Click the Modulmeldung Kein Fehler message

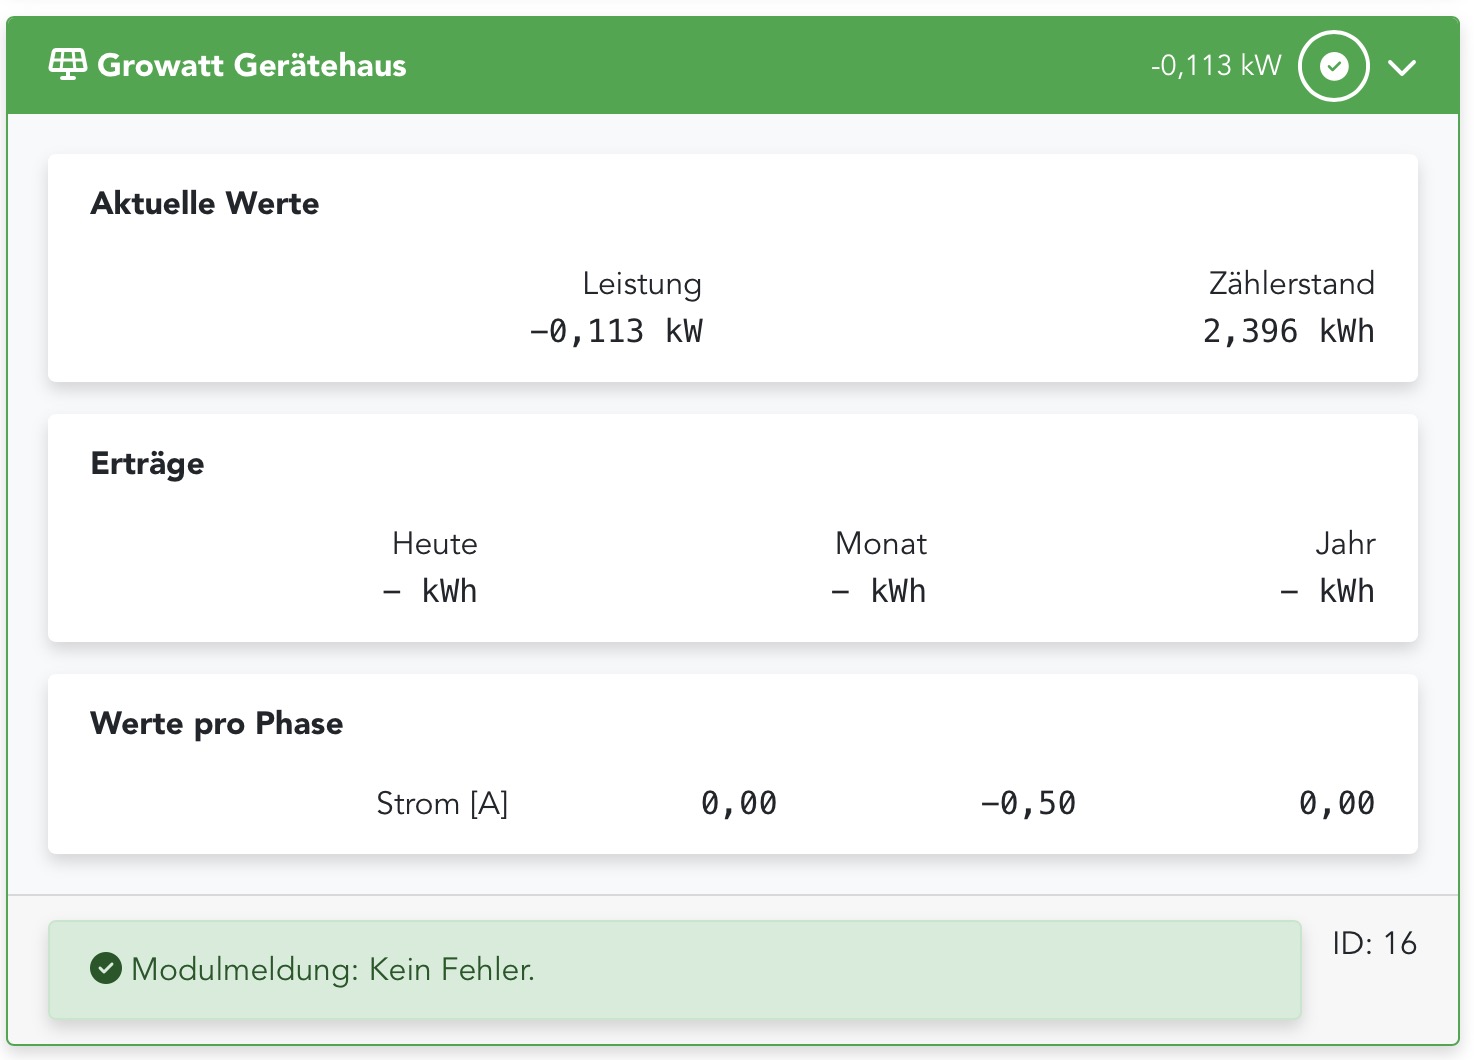pyautogui.click(x=333, y=969)
